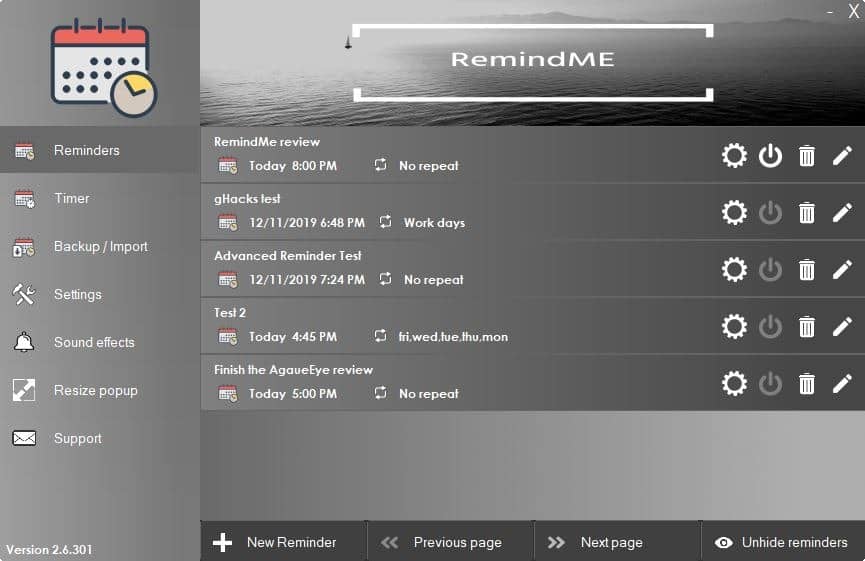Select Finish the AgaueEye review title
The height and width of the screenshot is (561, 865).
(x=293, y=370)
